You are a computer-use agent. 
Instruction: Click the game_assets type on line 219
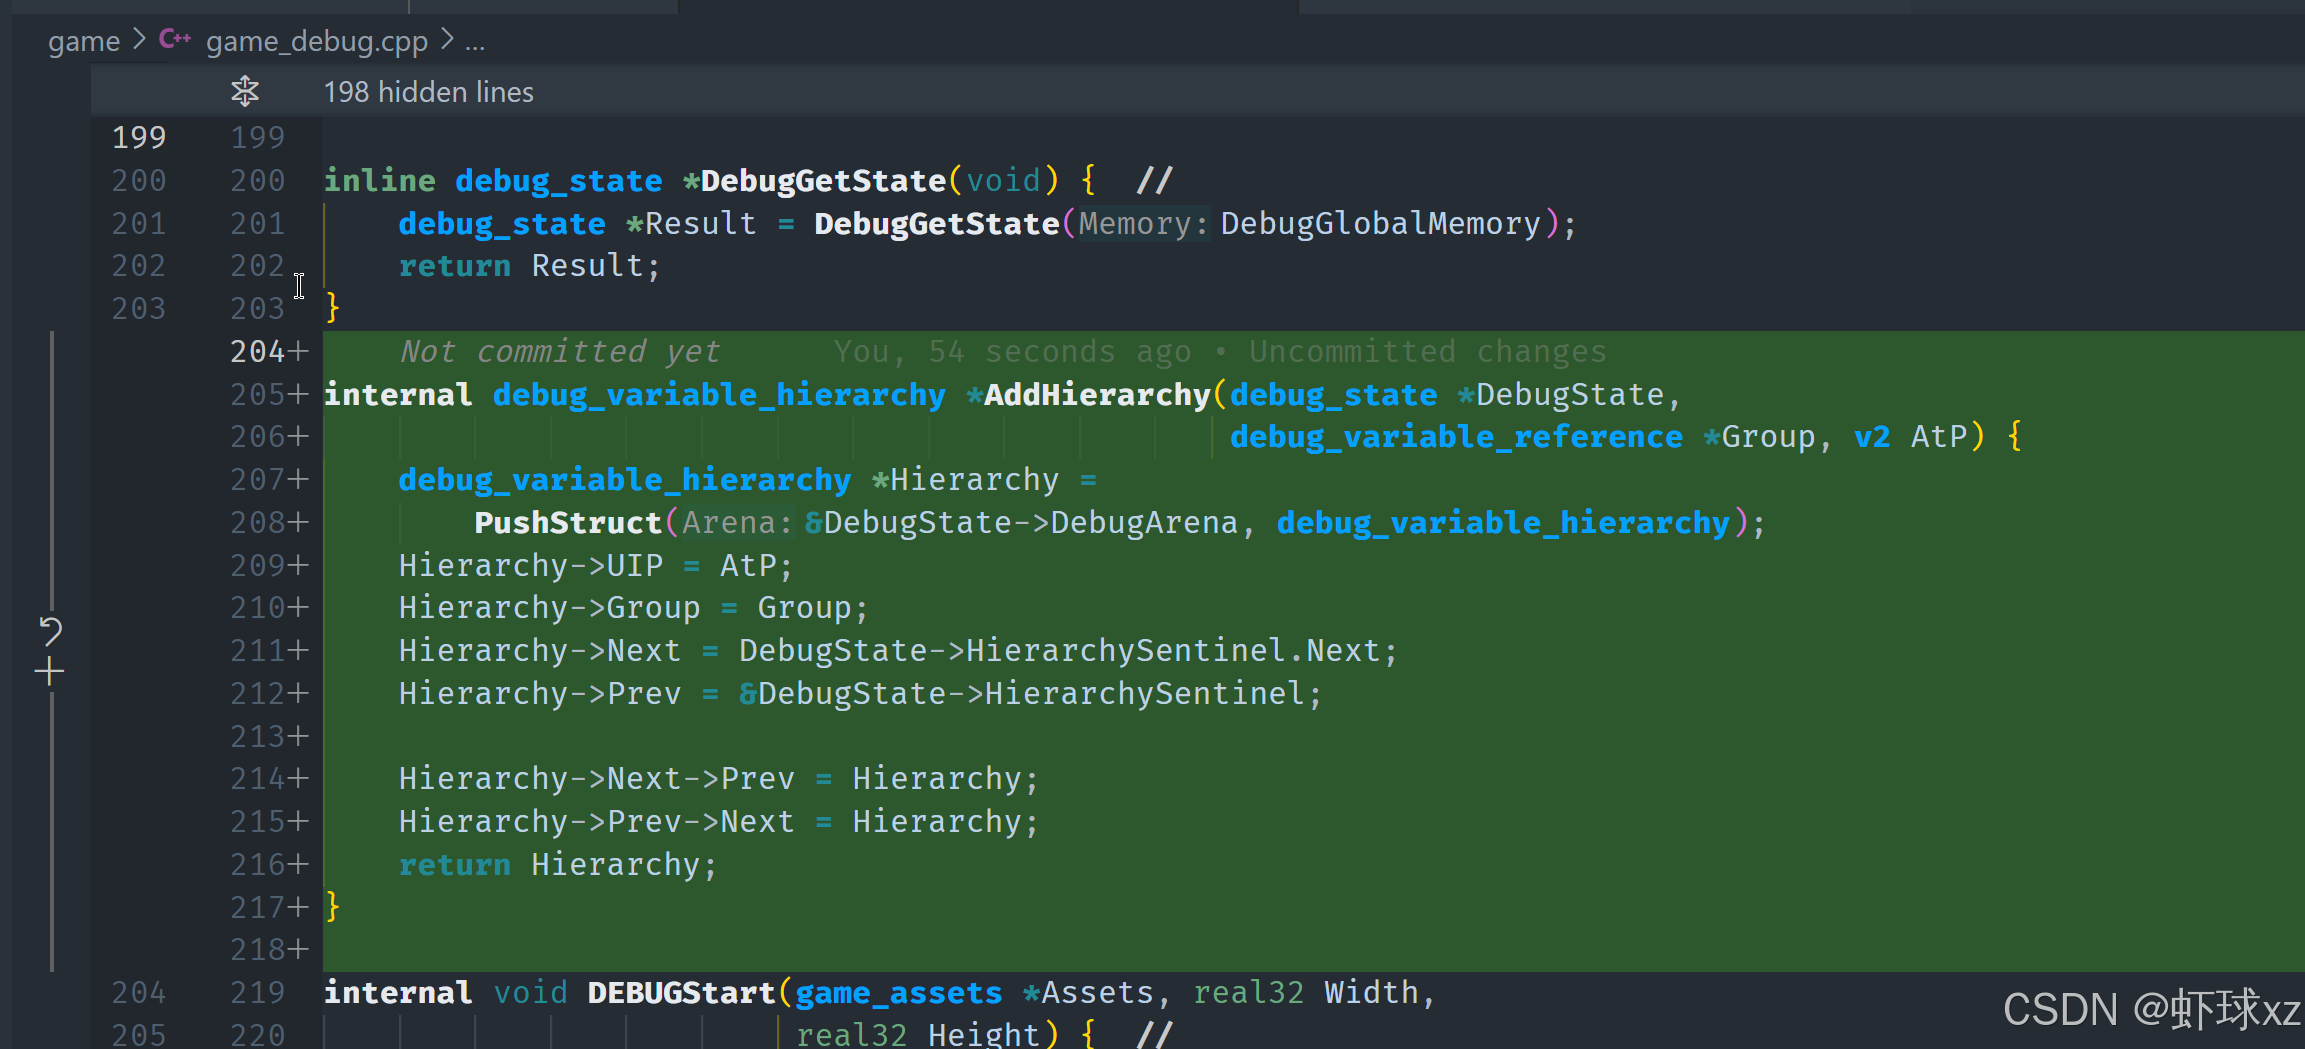(898, 992)
